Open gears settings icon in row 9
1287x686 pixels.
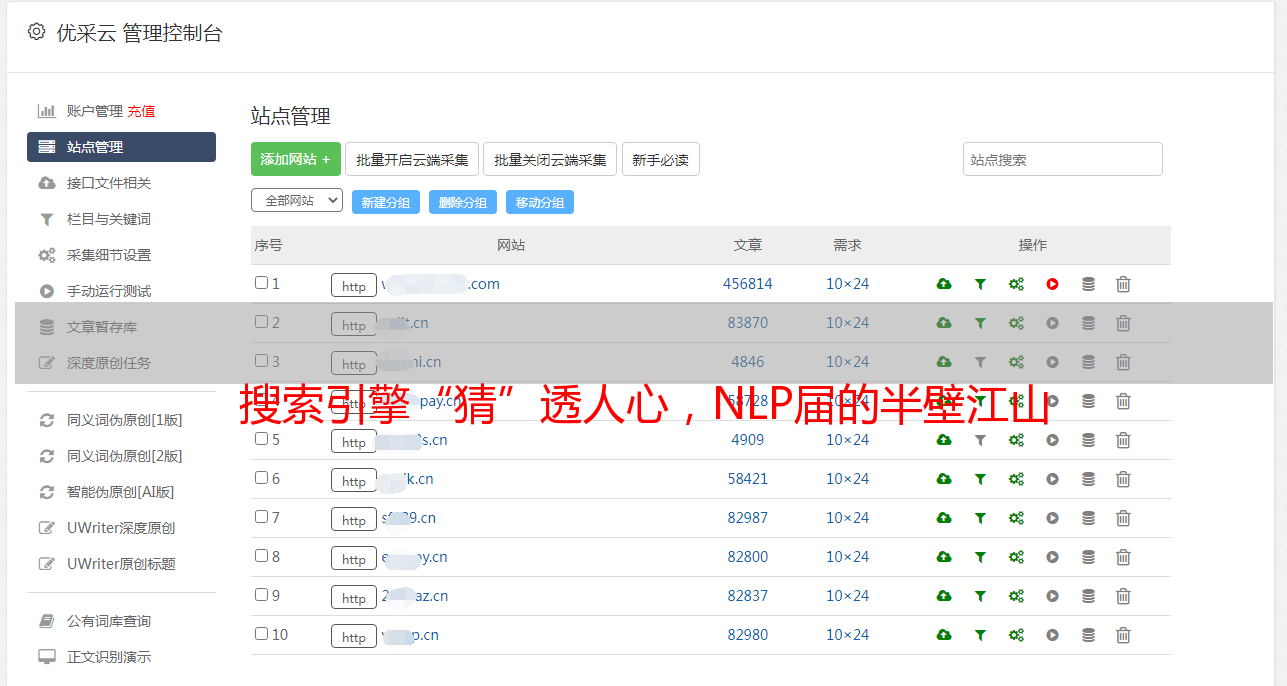coord(1016,596)
